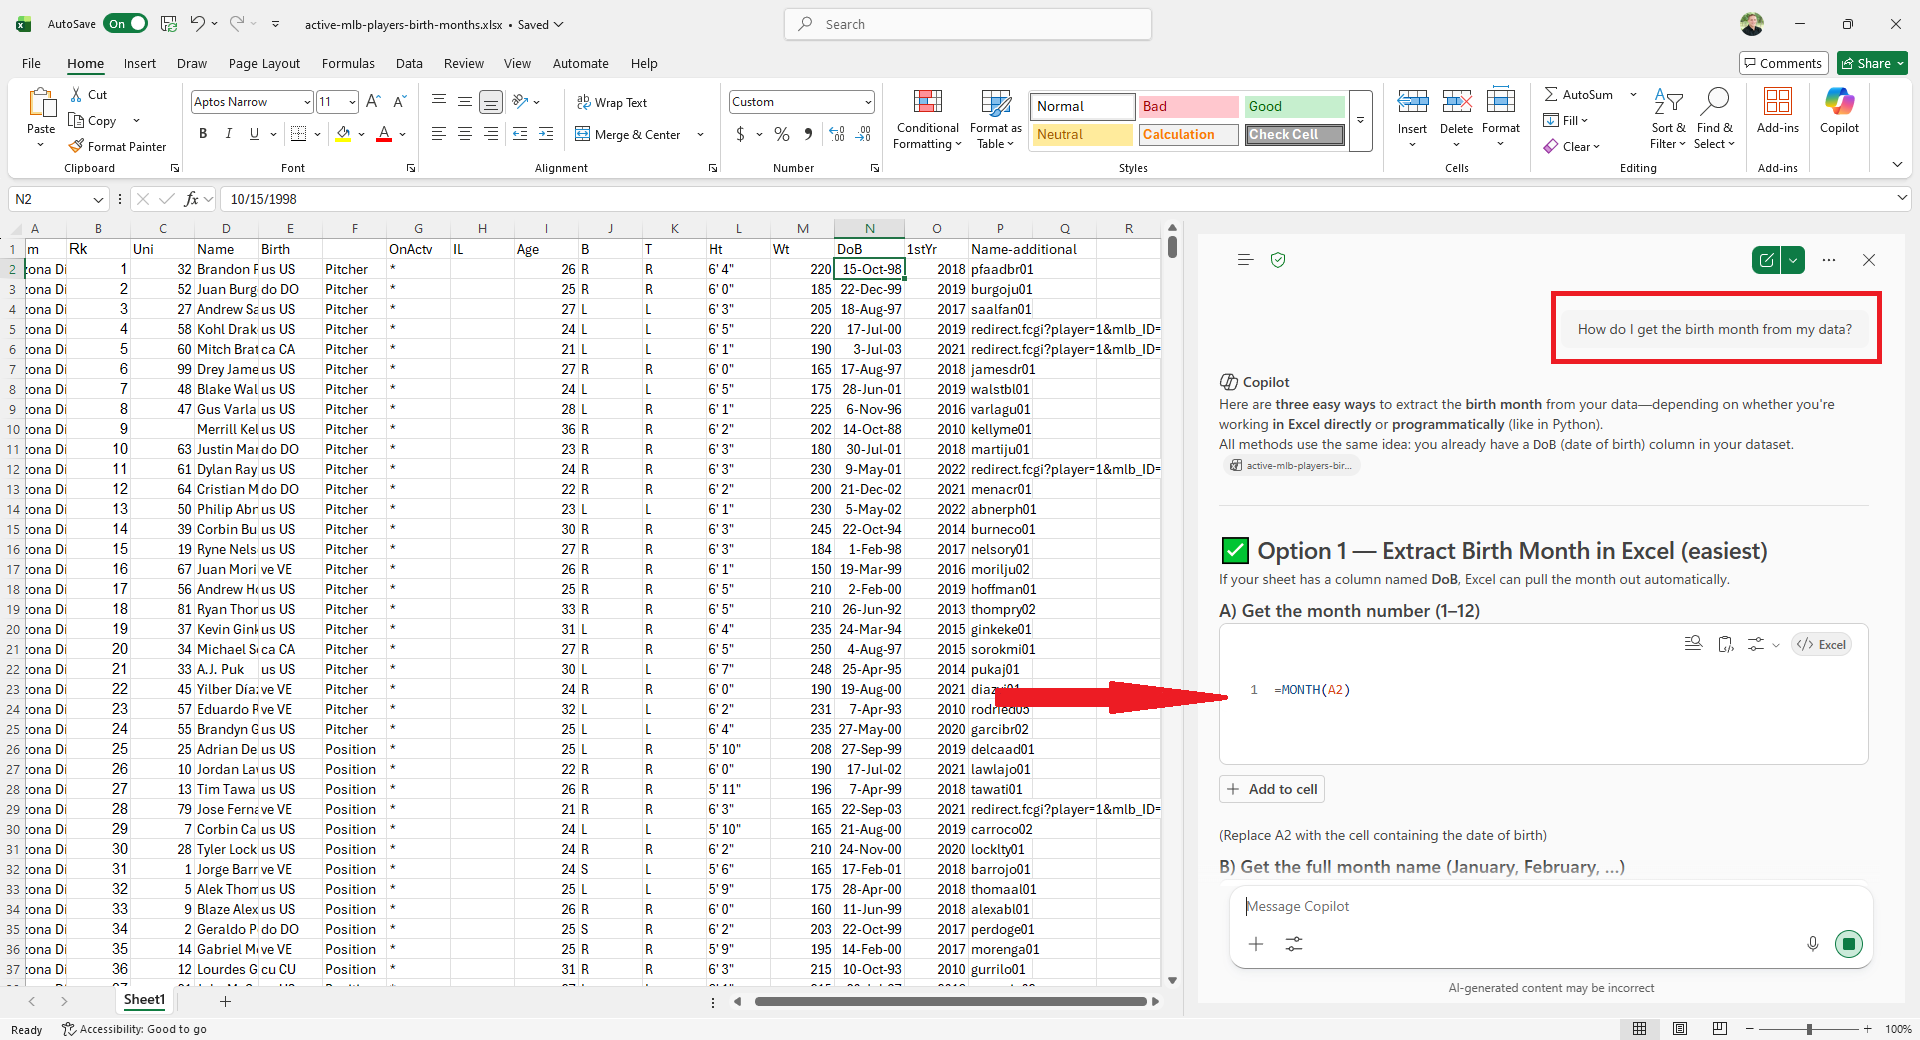Toggle underline formatting
The width and height of the screenshot is (1920, 1040).
252,133
